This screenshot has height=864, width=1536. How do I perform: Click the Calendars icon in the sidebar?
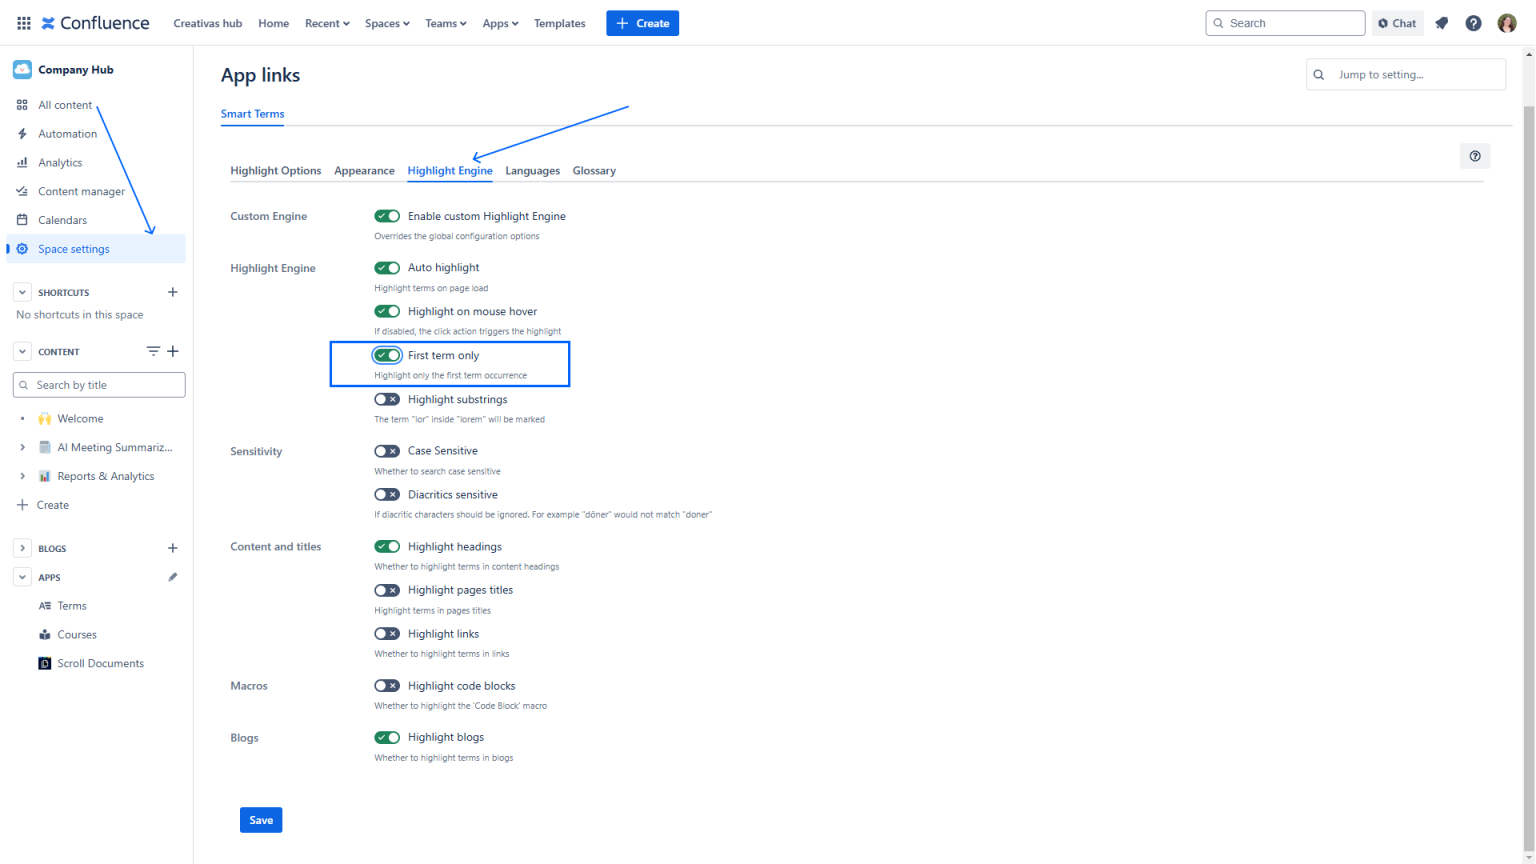pos(21,219)
